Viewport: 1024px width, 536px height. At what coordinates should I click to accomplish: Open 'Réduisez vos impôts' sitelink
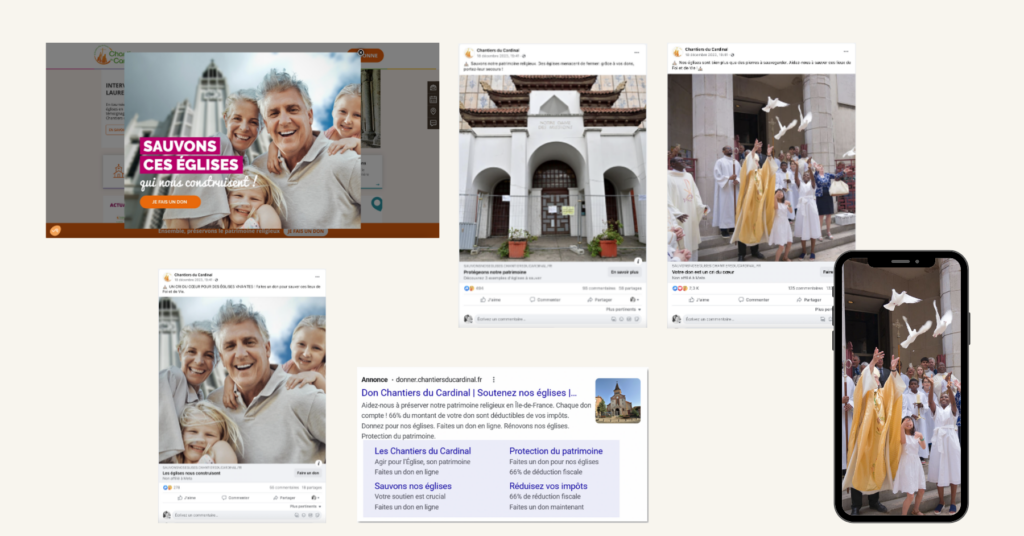548,486
